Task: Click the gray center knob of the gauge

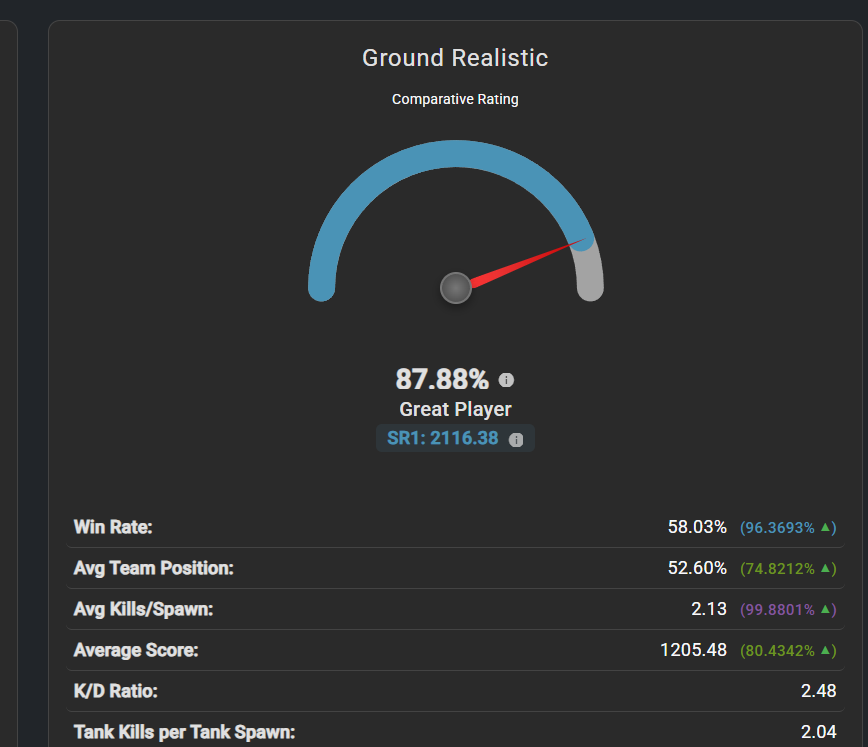Action: point(456,288)
